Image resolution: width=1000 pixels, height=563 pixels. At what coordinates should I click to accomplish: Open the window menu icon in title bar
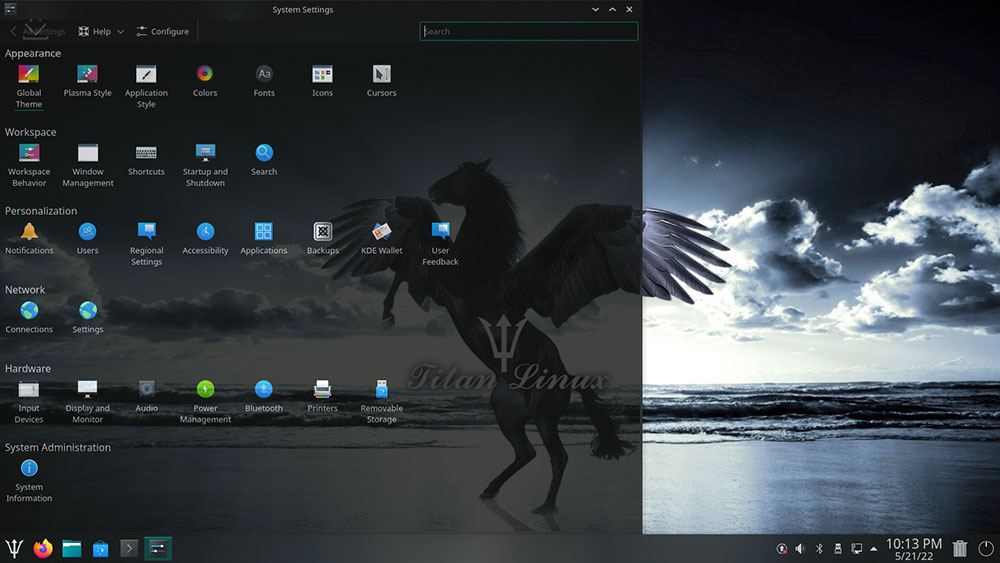pos(10,9)
